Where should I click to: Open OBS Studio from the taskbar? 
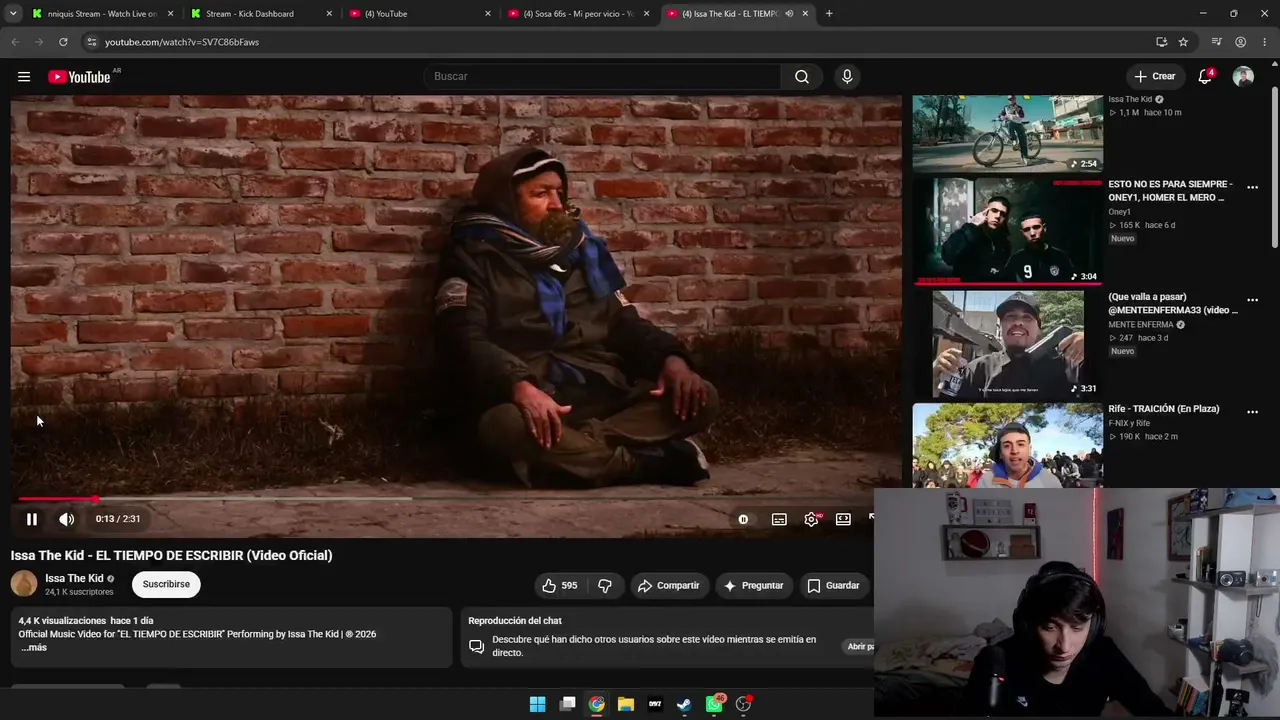(743, 704)
